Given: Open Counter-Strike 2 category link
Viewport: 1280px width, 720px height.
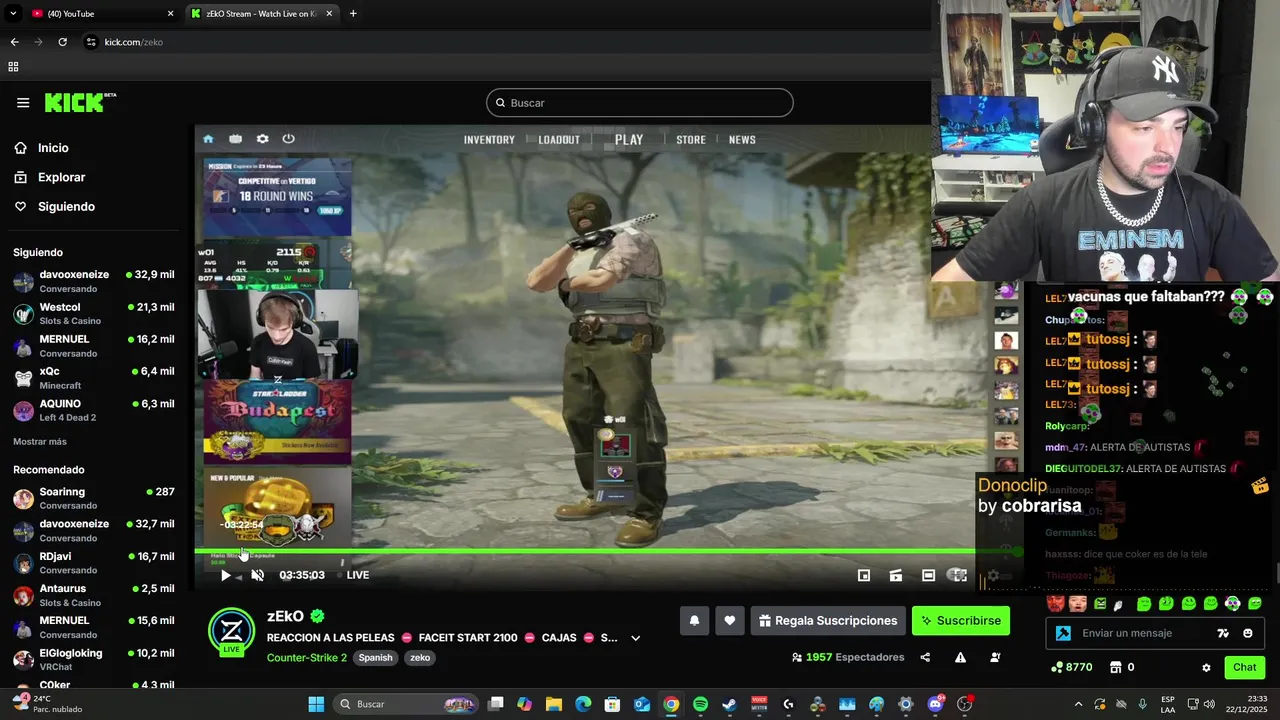Looking at the screenshot, I should 307,658.
